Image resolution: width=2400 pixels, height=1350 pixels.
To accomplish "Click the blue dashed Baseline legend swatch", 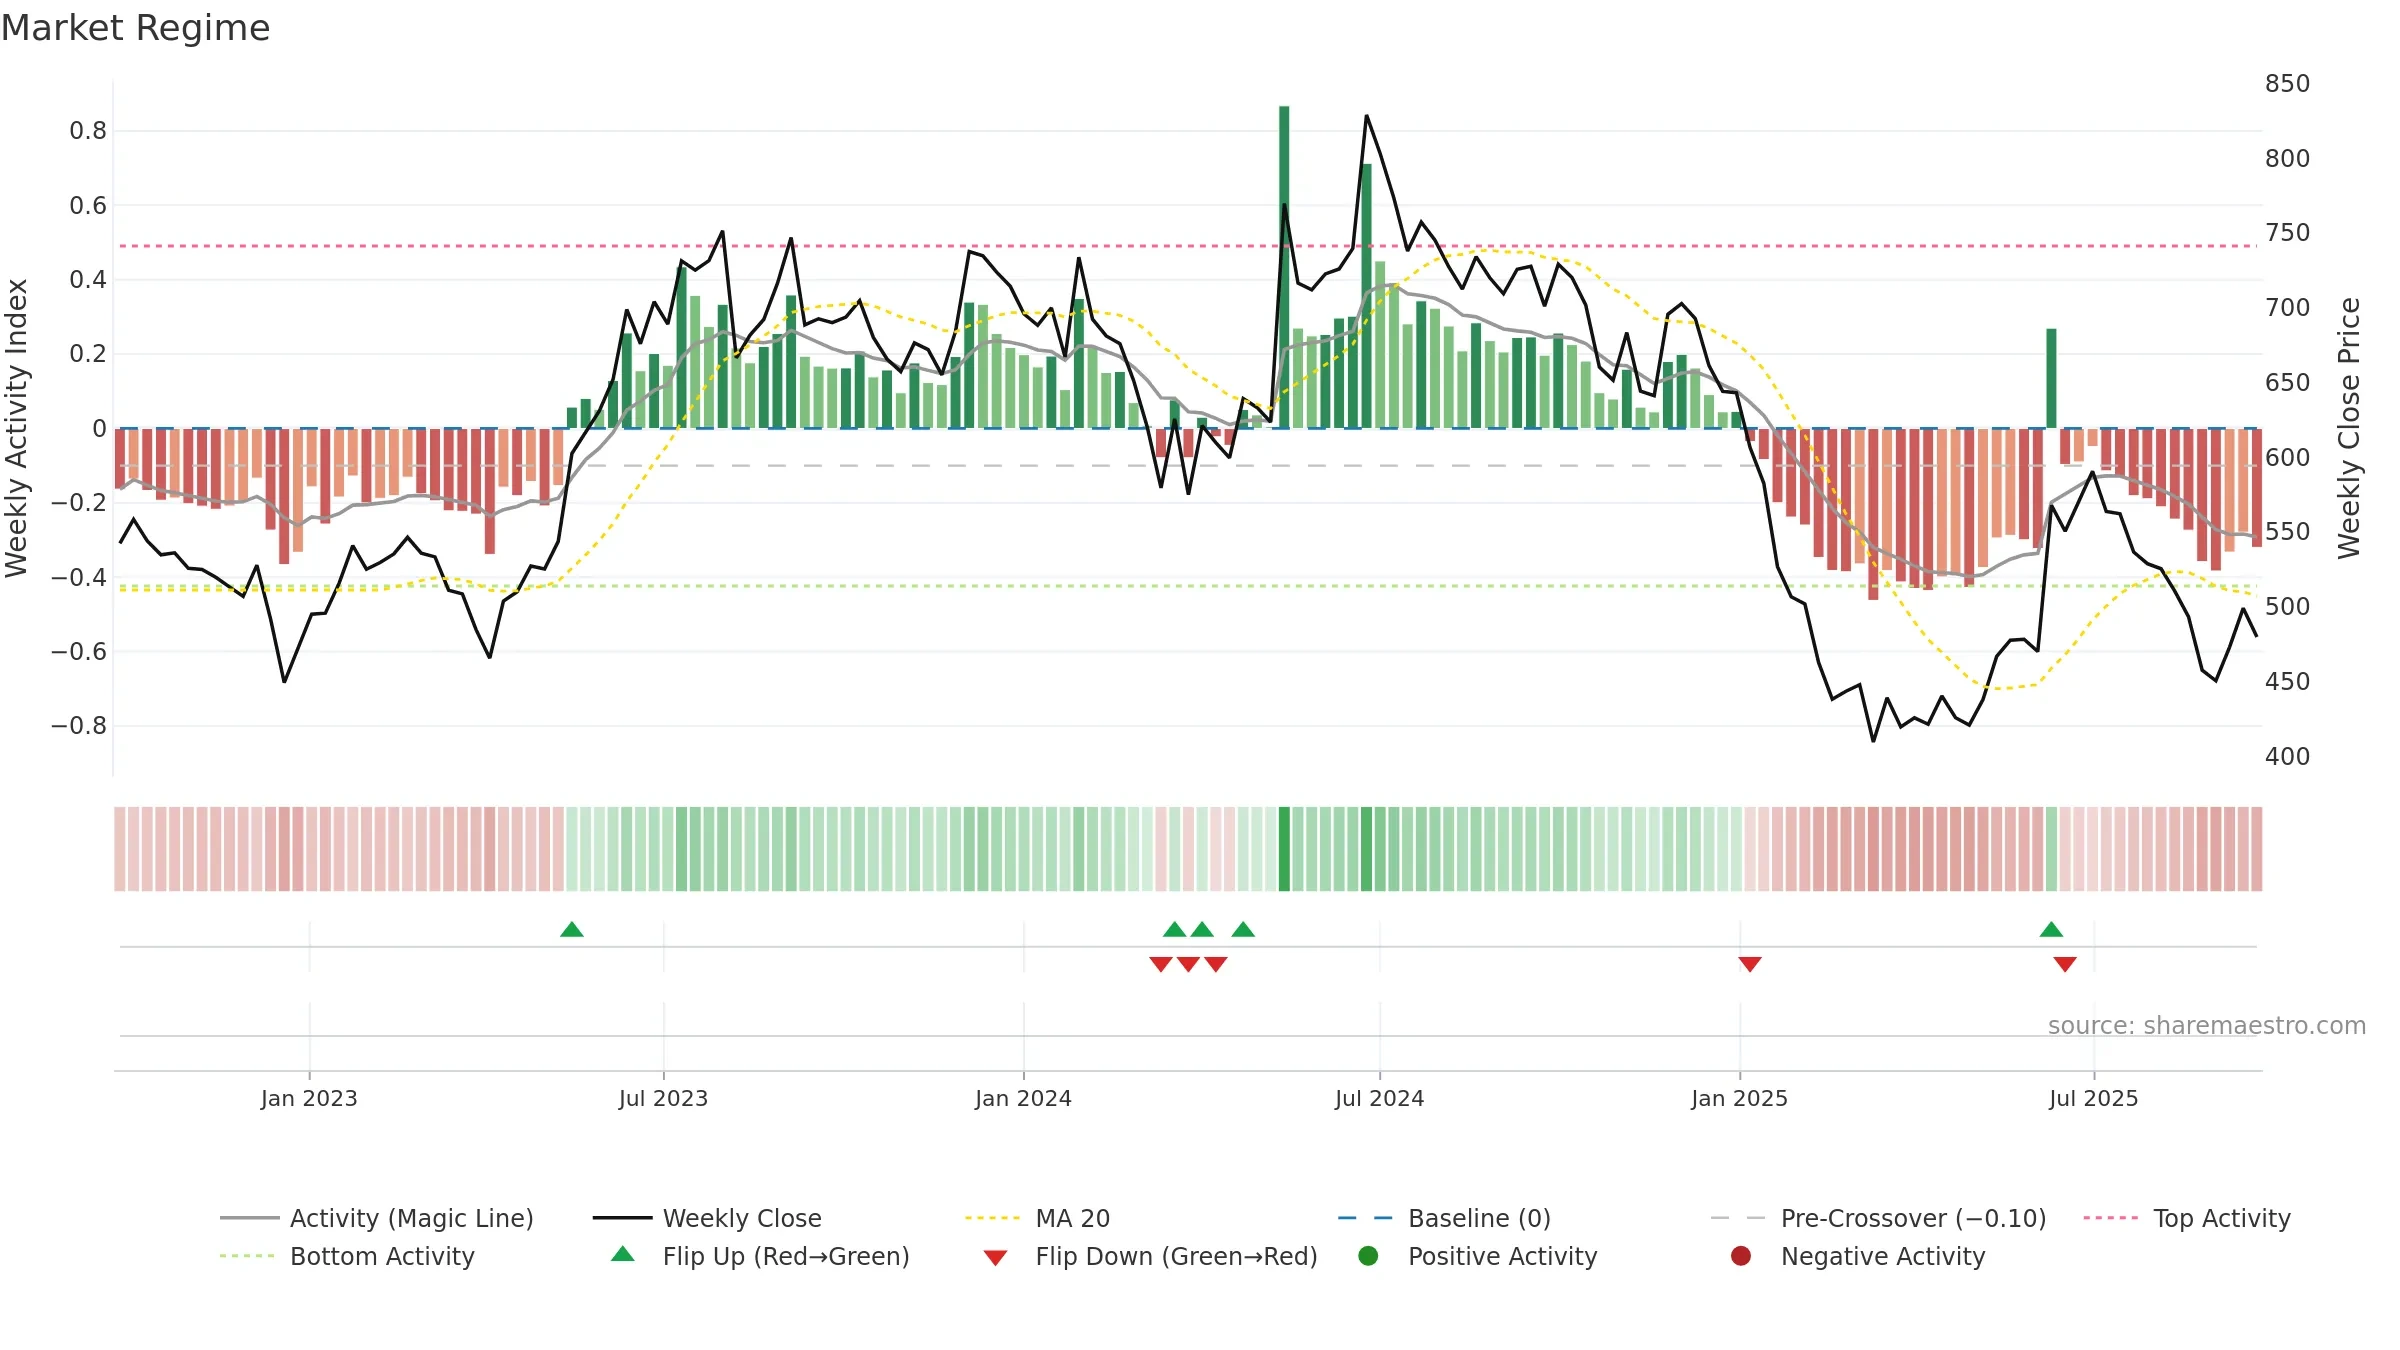I will [x=1365, y=1218].
